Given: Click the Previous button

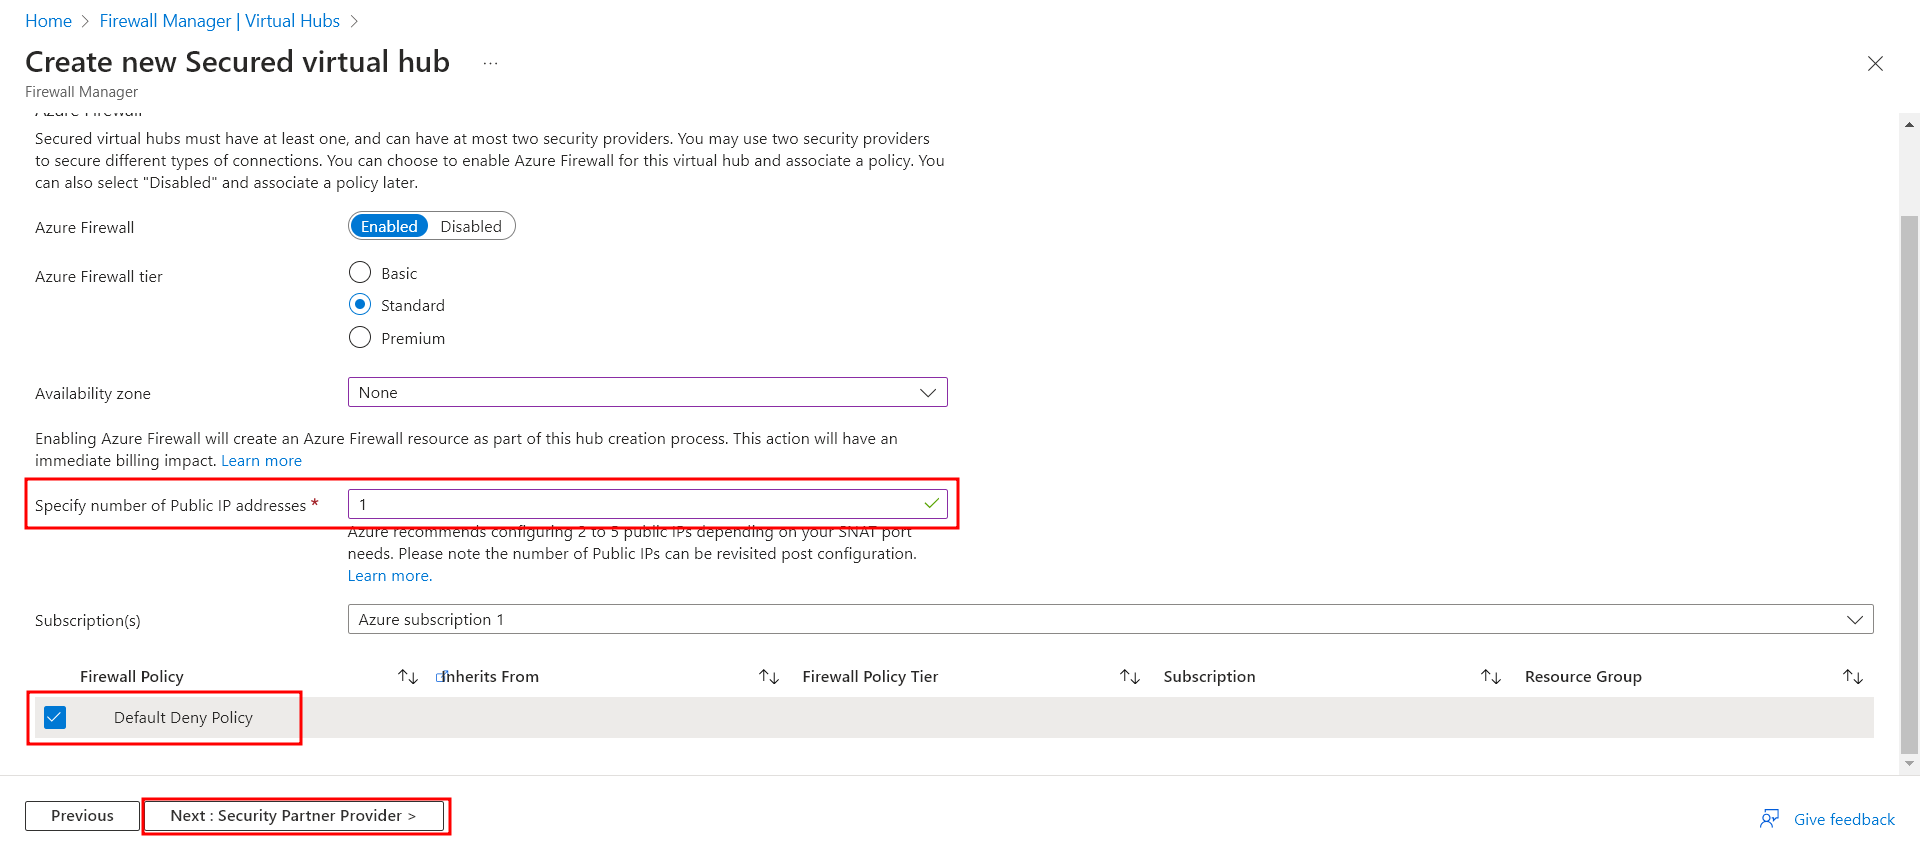Looking at the screenshot, I should 82,816.
